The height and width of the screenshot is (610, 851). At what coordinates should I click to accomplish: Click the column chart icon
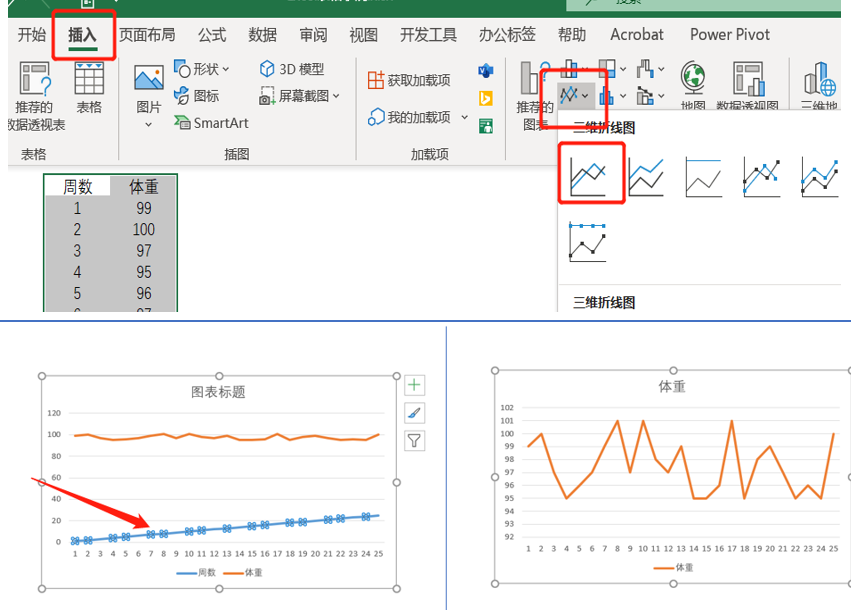569,68
